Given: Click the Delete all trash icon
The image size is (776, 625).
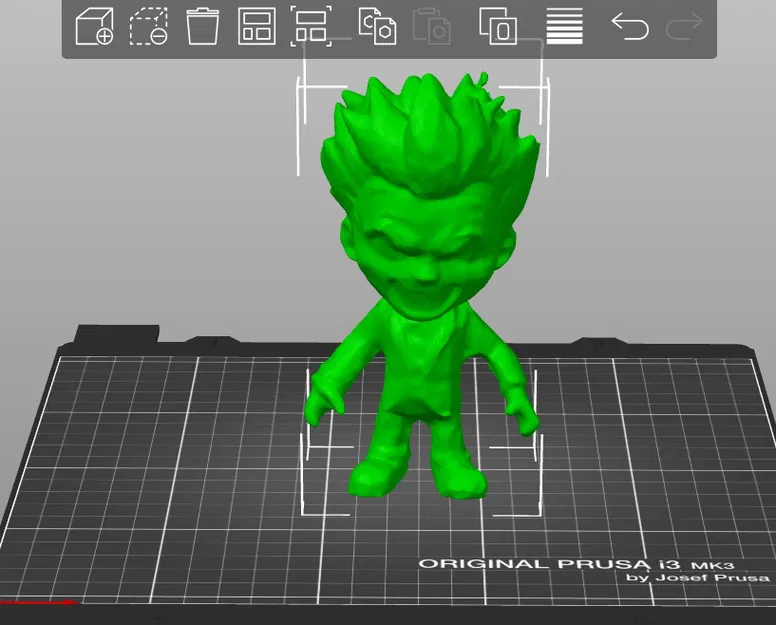Looking at the screenshot, I should tap(202, 27).
